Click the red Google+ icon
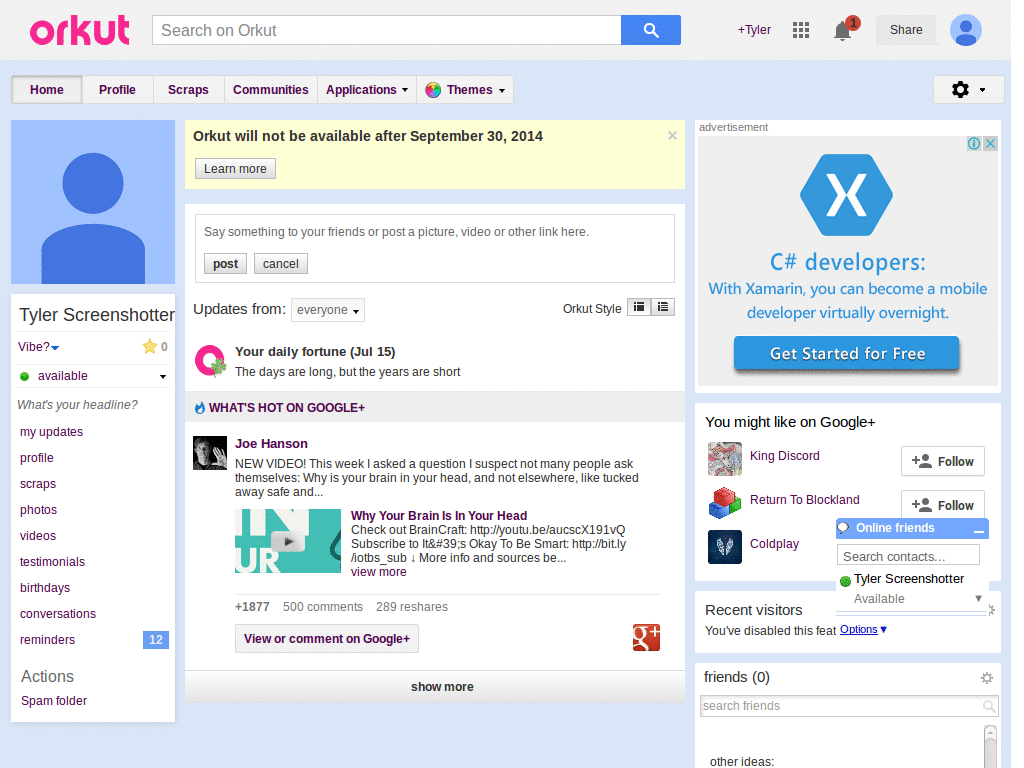1024x768 pixels. pyautogui.click(x=646, y=637)
